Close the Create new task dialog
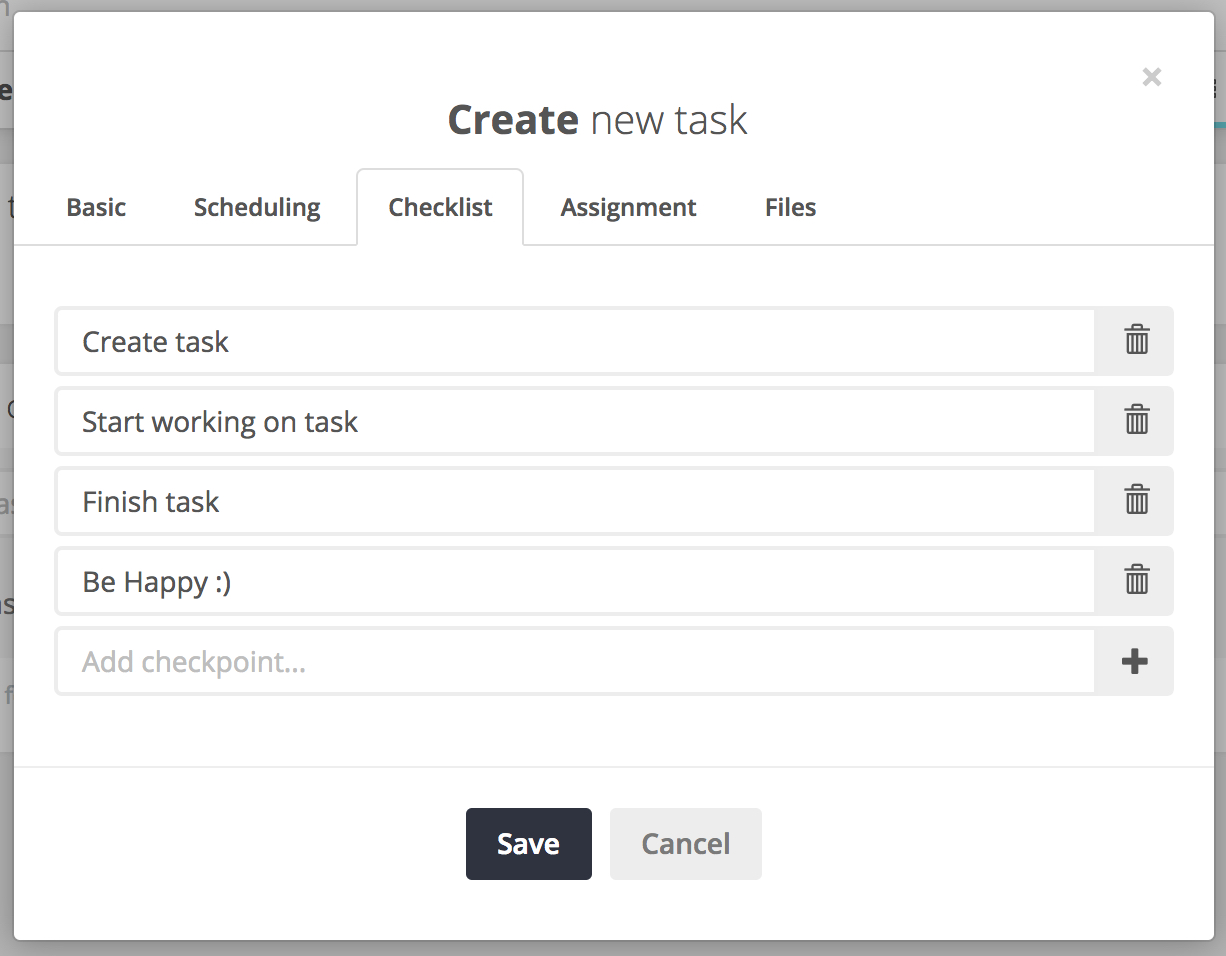The width and height of the screenshot is (1226, 956). [x=1152, y=77]
